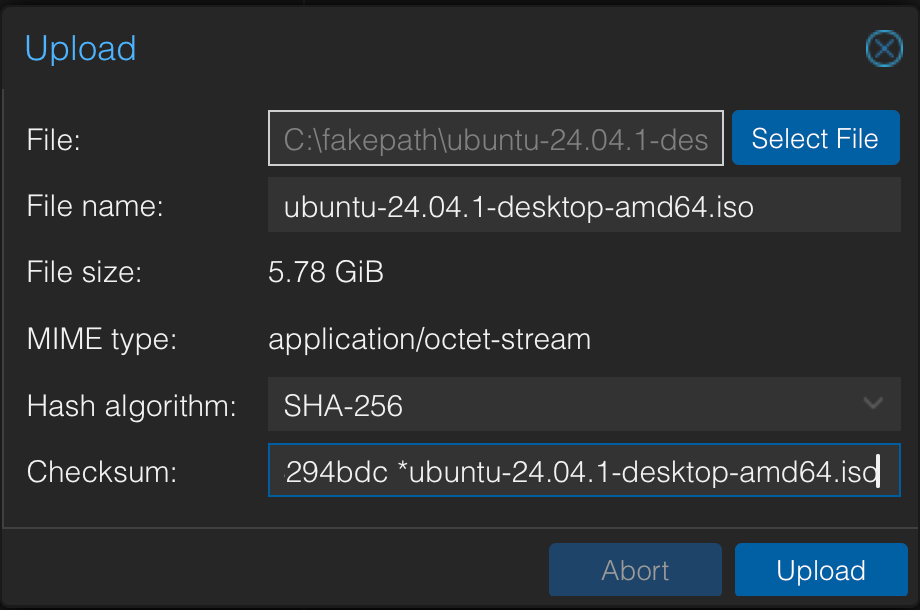Click the "Checksum:" label
Viewport: 920px width, 610px height.
(102, 471)
